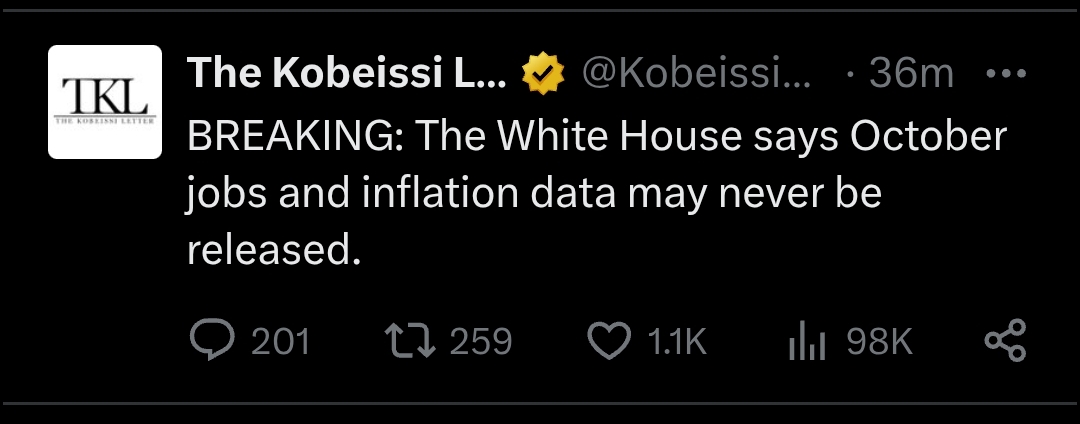Open the reply speech bubble icon
The width and height of the screenshot is (1080, 424).
coord(210,342)
